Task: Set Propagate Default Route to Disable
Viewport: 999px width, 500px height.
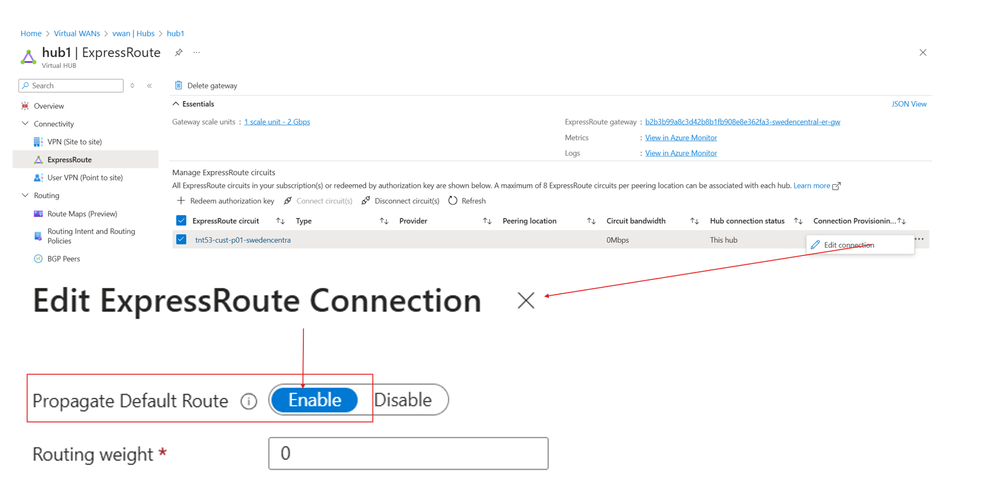Action: 403,400
